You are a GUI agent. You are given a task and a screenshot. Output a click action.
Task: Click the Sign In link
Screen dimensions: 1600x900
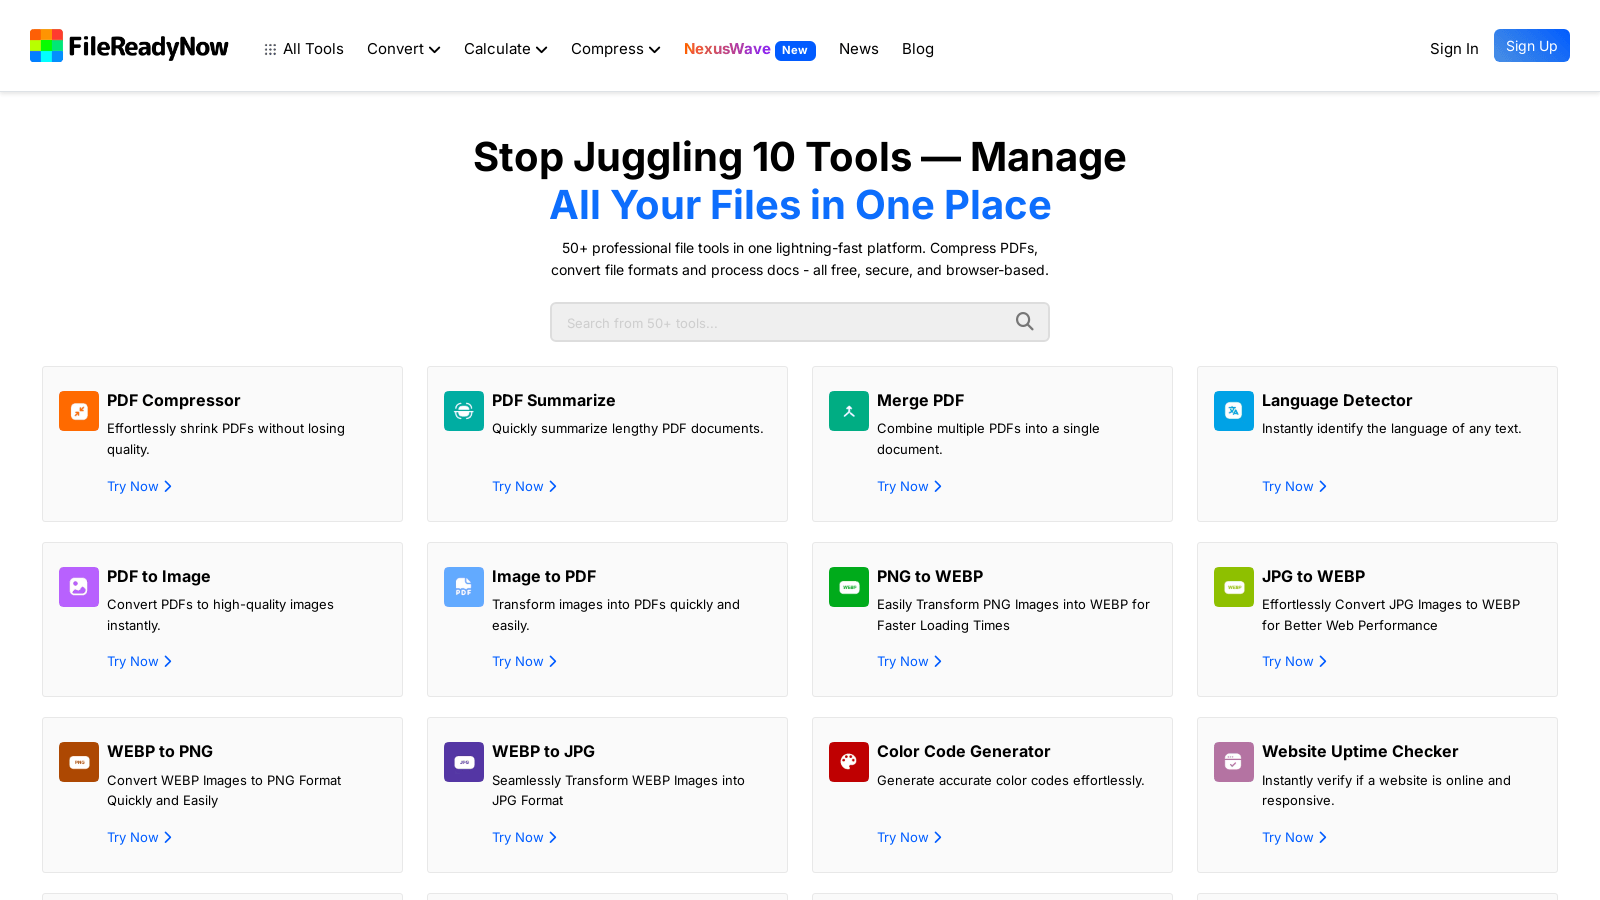point(1453,49)
